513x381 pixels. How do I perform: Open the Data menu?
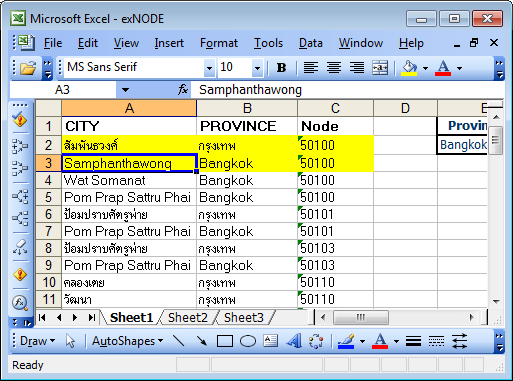pos(311,43)
